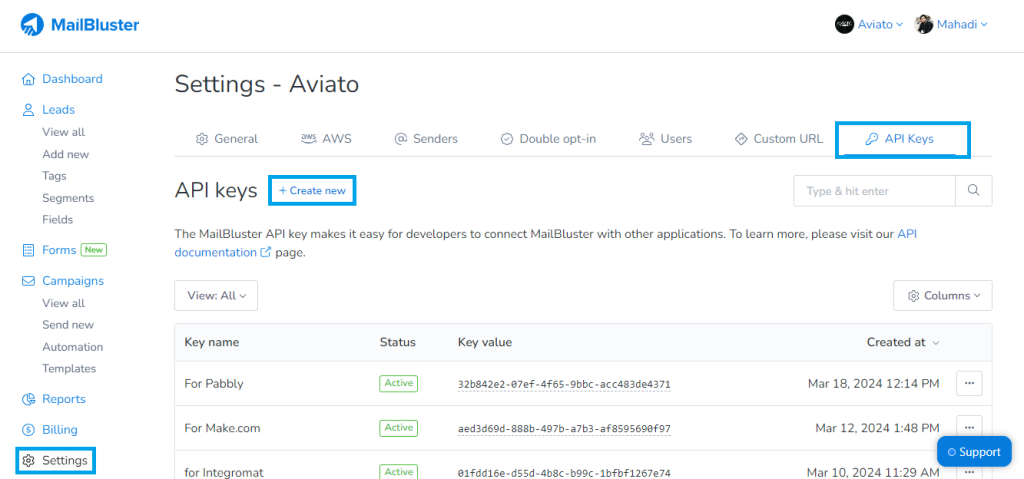Open Send new under Campaigns
This screenshot has height=479, width=1024.
[68, 325]
